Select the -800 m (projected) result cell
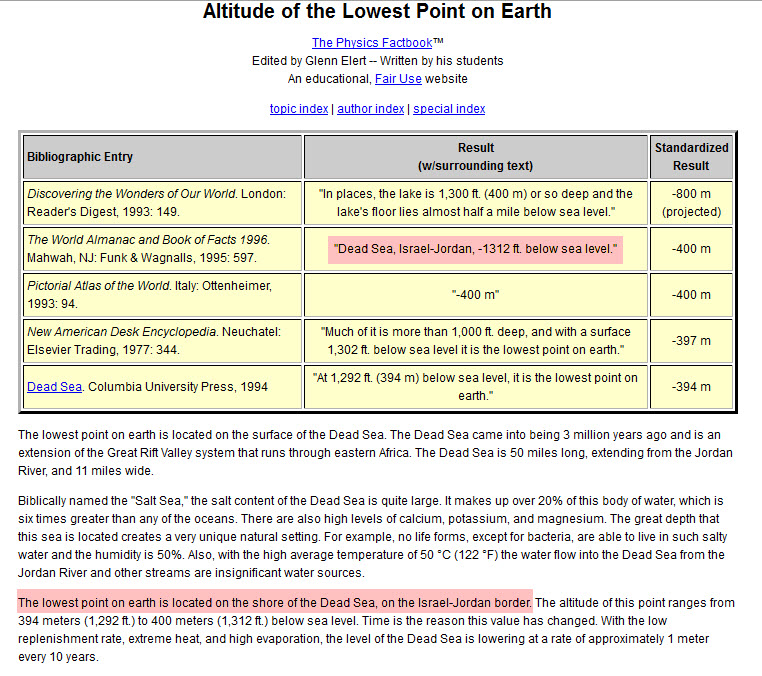This screenshot has width=762, height=676. (x=691, y=203)
